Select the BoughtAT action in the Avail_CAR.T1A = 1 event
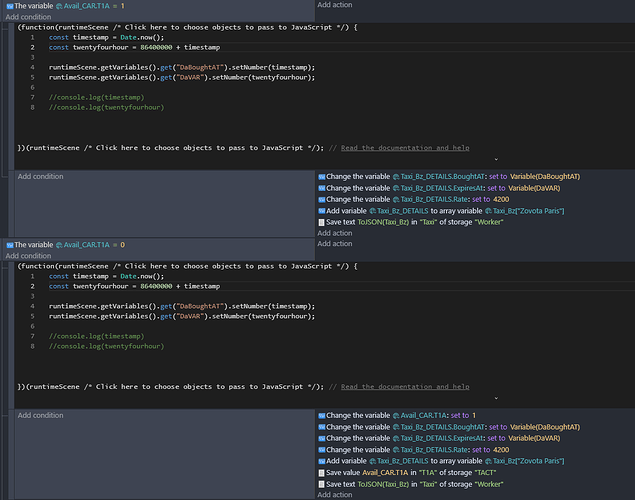Image resolution: width=635 pixels, height=500 pixels. pyautogui.click(x=449, y=177)
